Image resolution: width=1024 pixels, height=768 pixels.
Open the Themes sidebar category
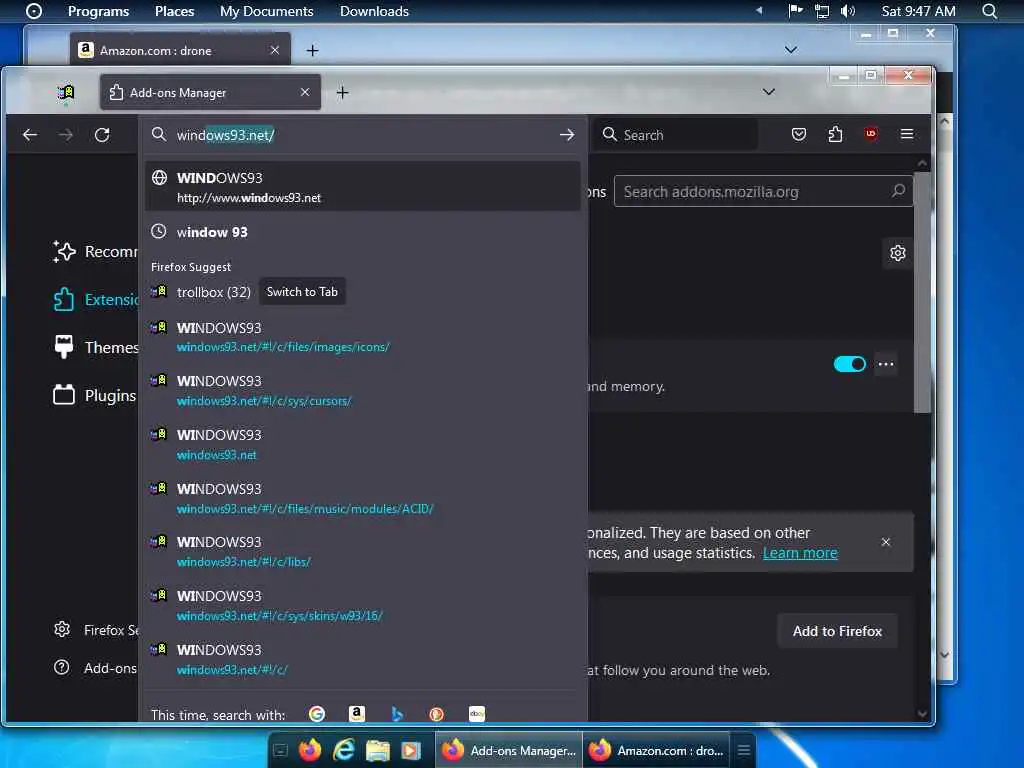[97, 347]
